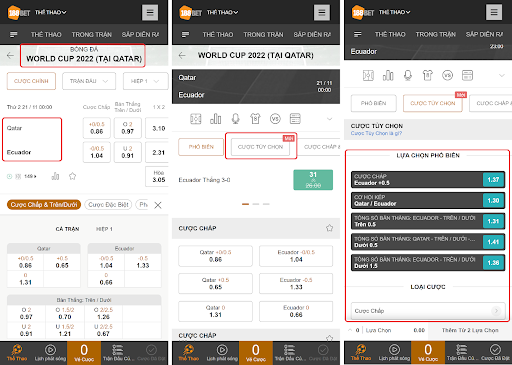Toggle Cược Đặc Biệt pill on left screen
Image resolution: width=512 pixels, height=365 pixels.
pos(108,204)
